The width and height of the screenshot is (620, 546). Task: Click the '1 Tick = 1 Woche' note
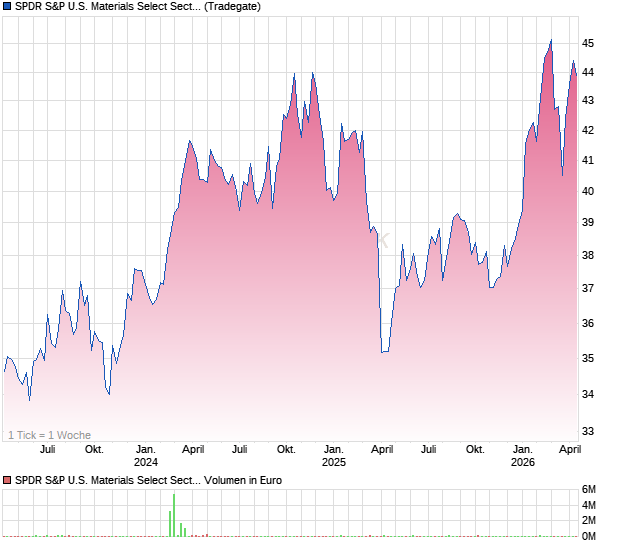click(x=49, y=435)
